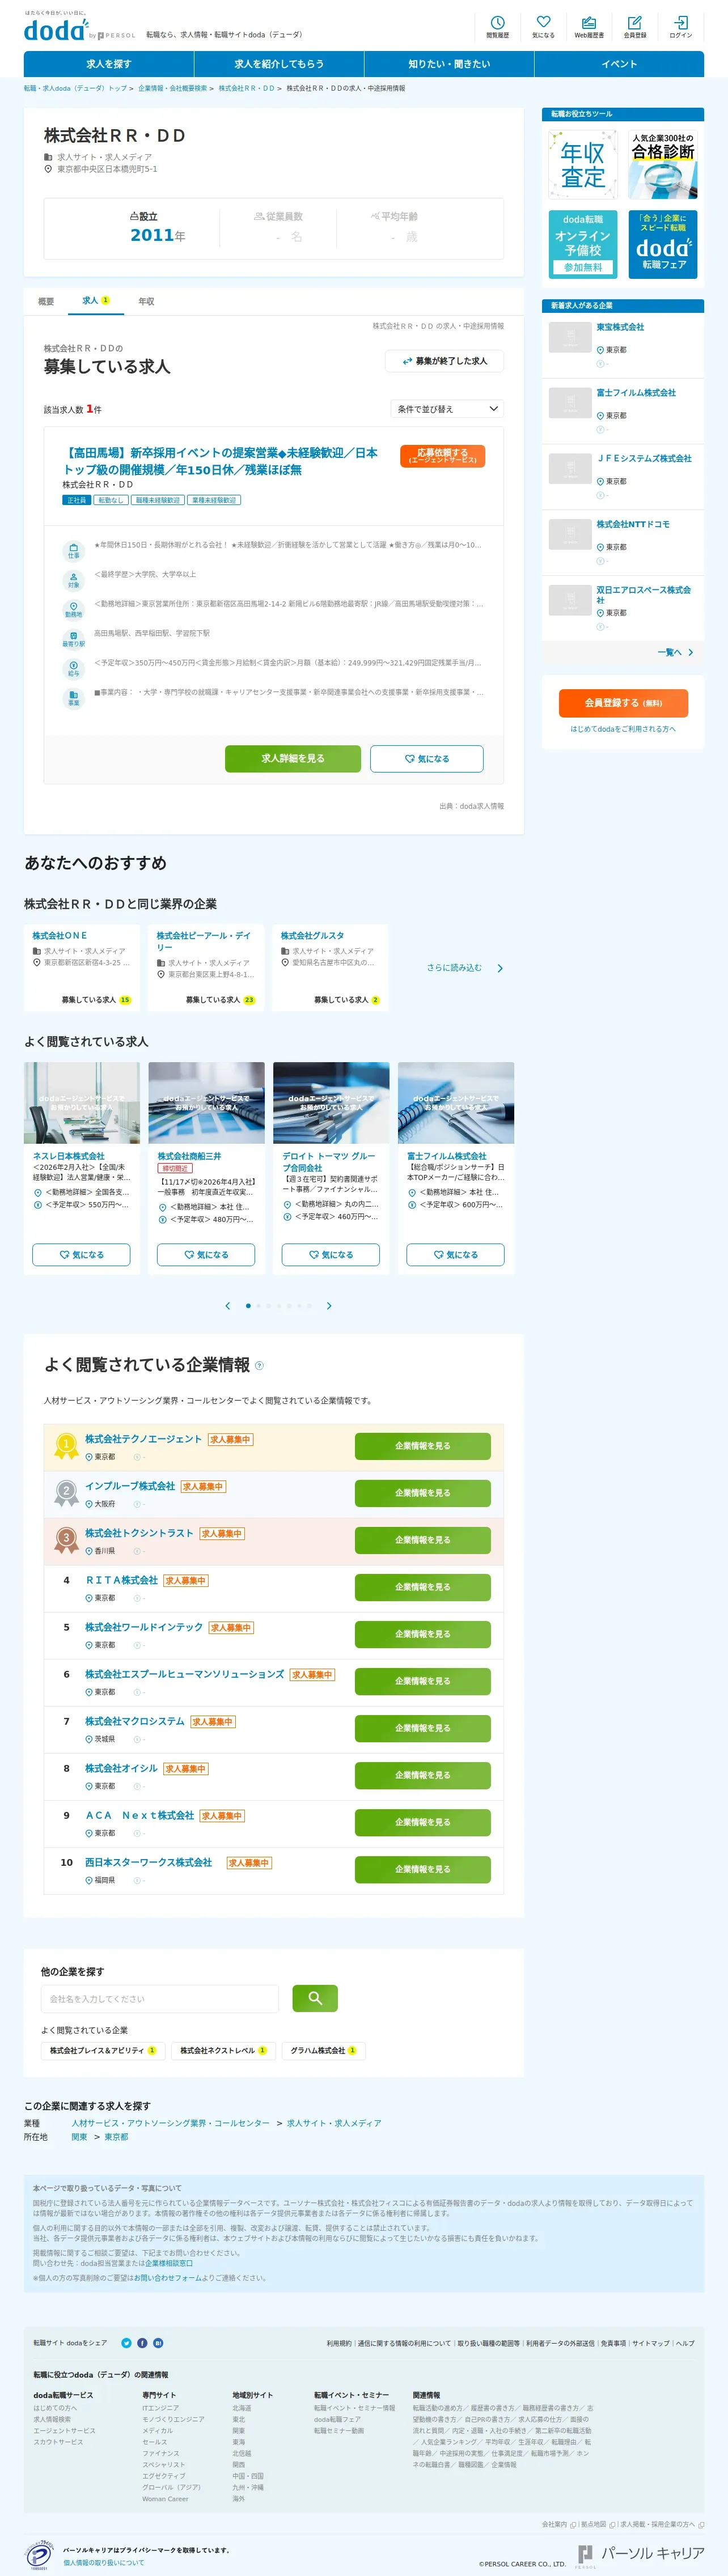Open the job title 【高田馬場】新卒採用イベント link
Viewport: 728px width, 2576px height.
220,461
